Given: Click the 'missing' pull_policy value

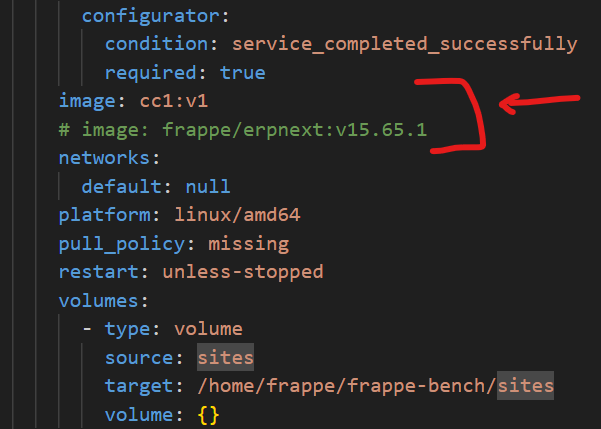Looking at the screenshot, I should click(248, 244).
